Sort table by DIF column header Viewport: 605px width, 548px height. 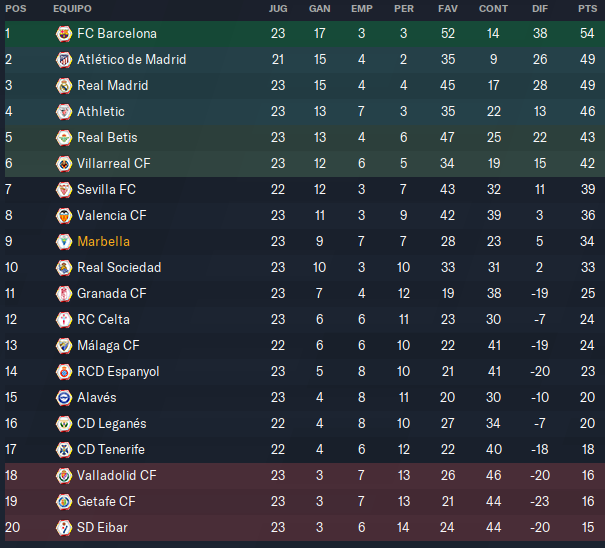[540, 9]
